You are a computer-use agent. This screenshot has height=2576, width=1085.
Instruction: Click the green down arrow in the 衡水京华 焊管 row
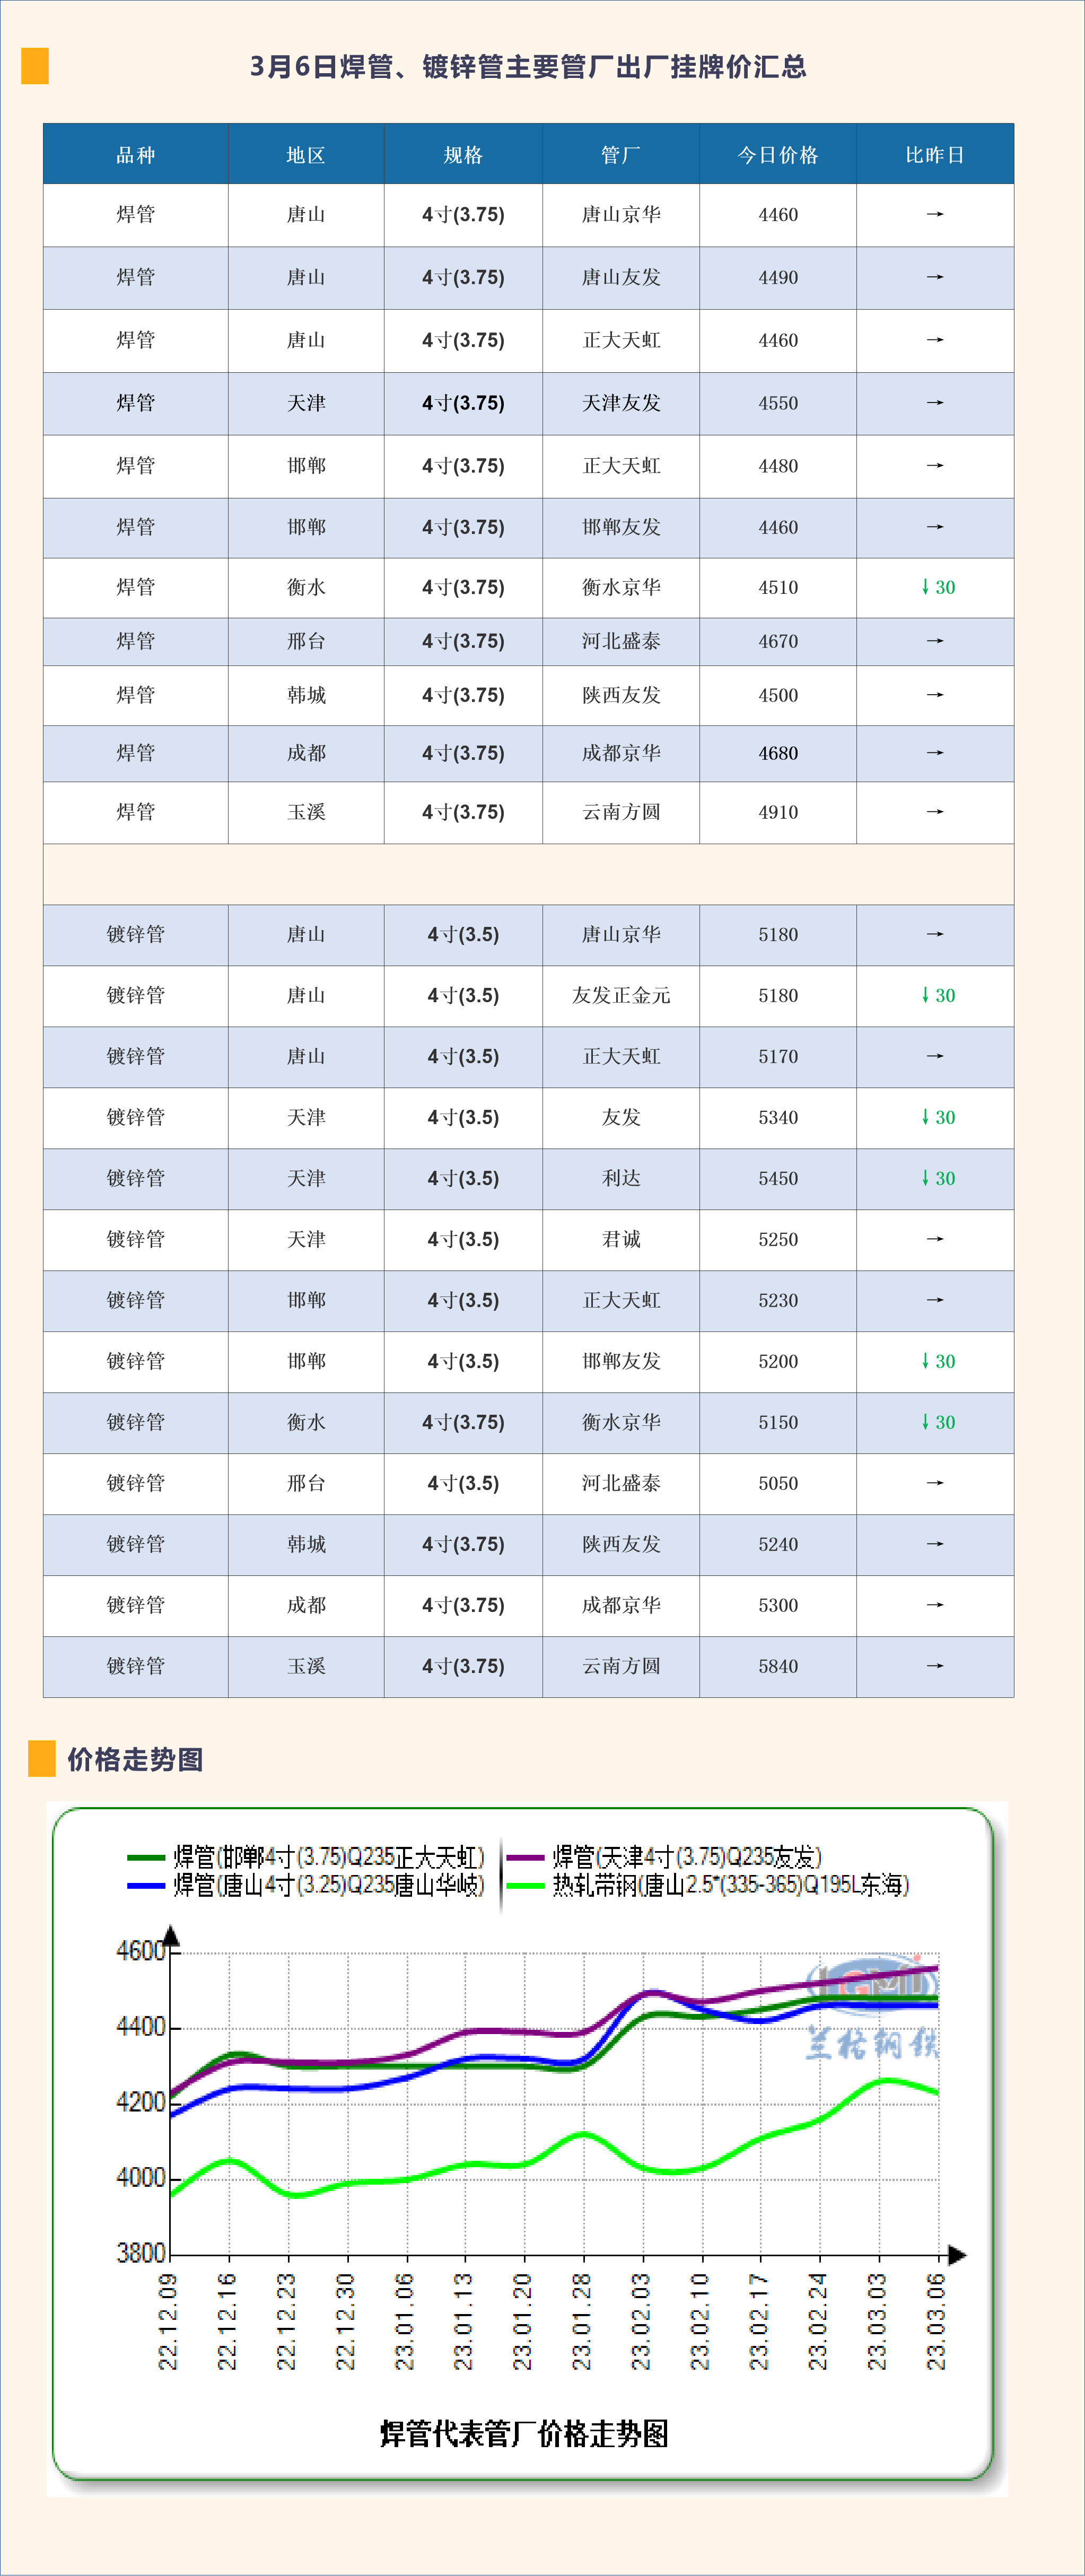click(925, 587)
